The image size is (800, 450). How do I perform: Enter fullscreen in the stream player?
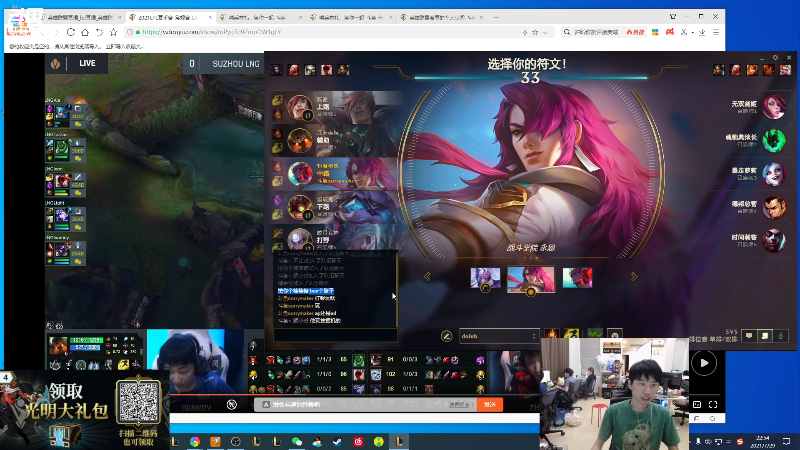713,405
